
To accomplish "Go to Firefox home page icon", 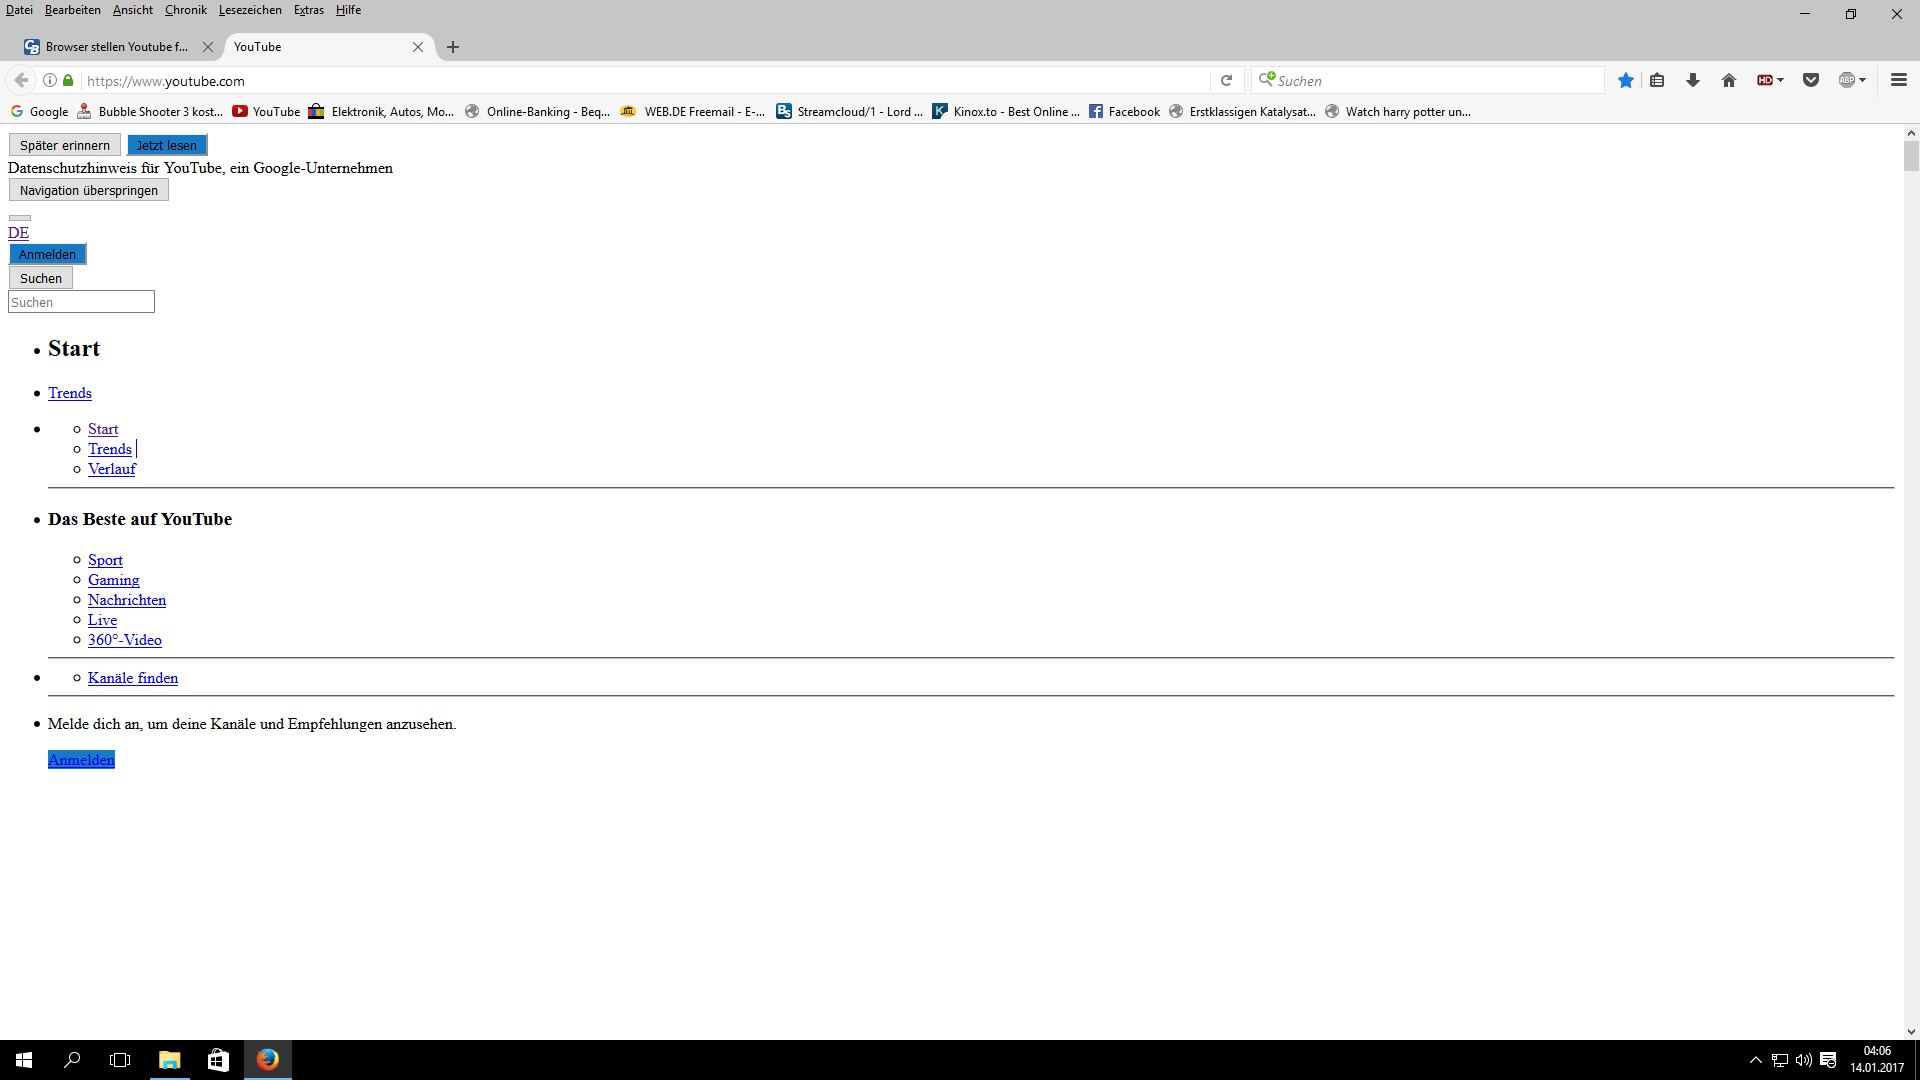I will point(1729,81).
